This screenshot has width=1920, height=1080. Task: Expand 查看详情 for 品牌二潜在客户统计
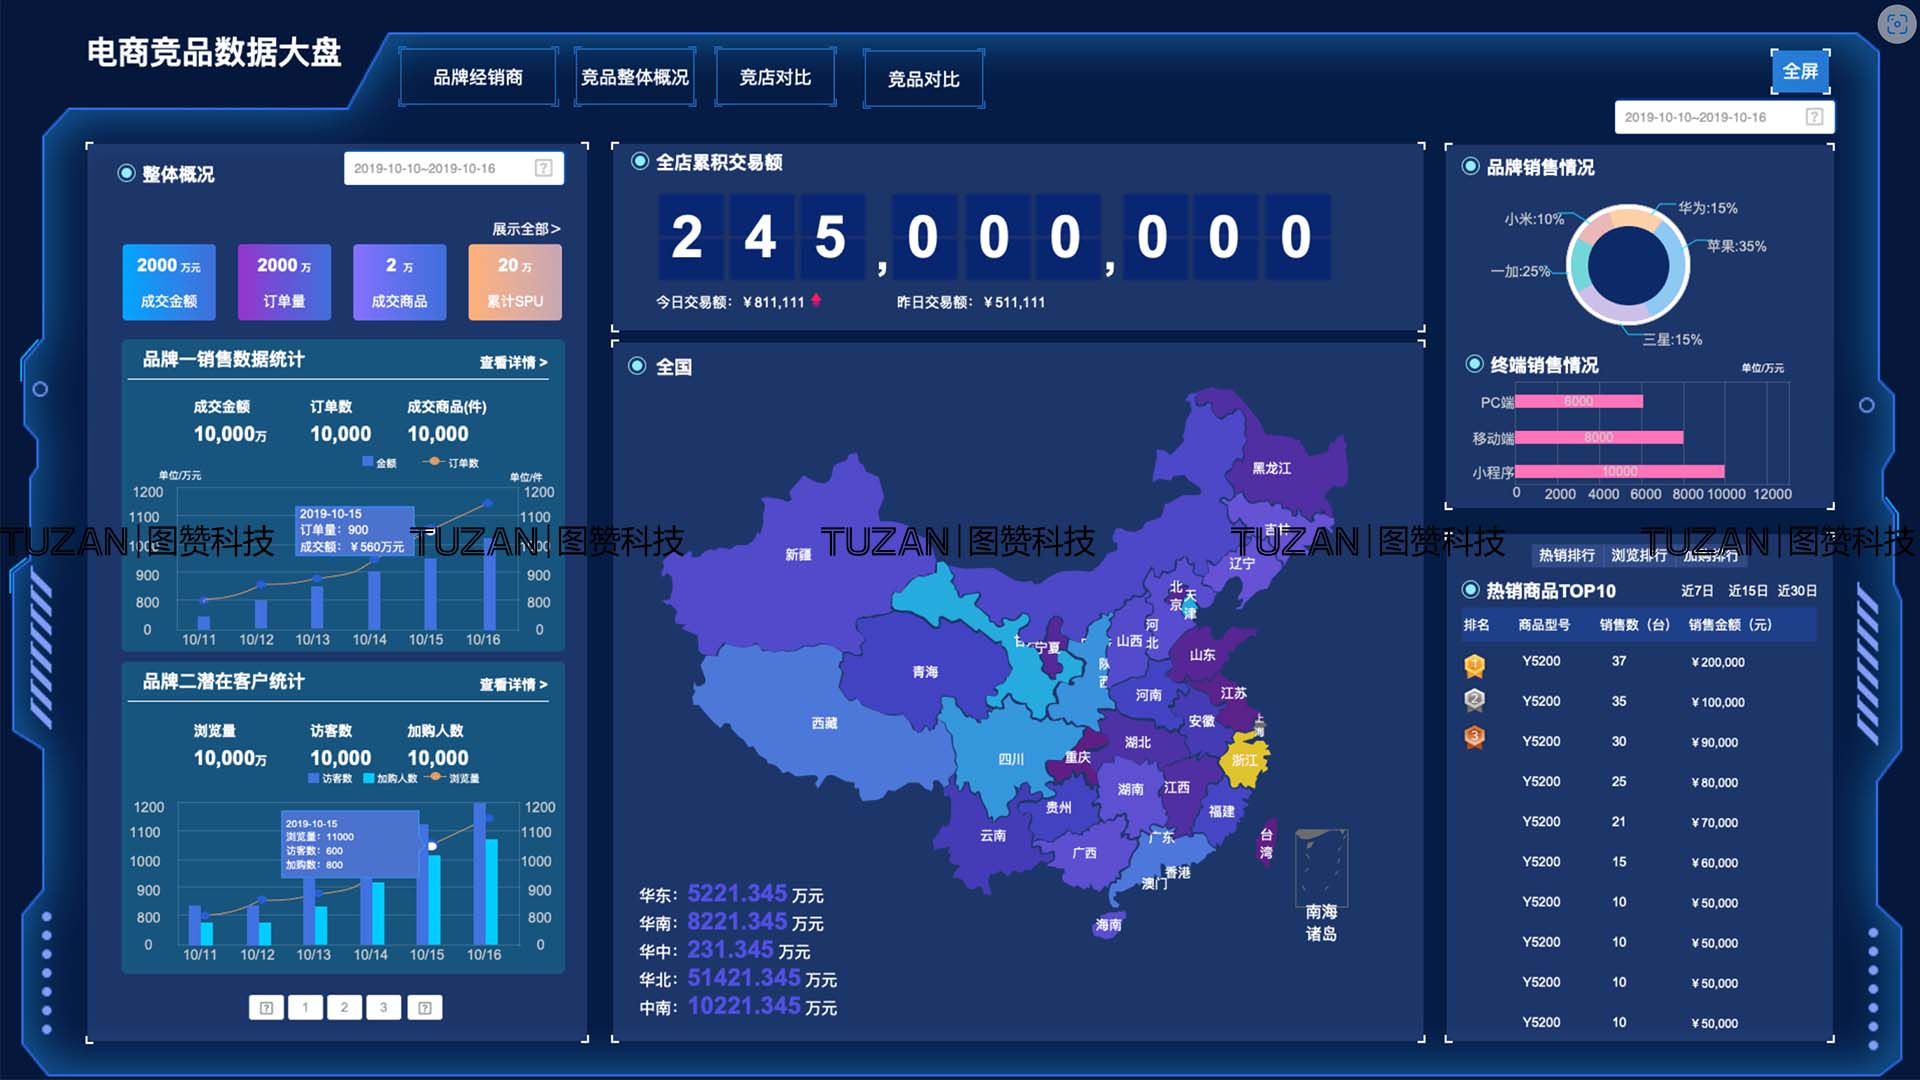tap(513, 684)
